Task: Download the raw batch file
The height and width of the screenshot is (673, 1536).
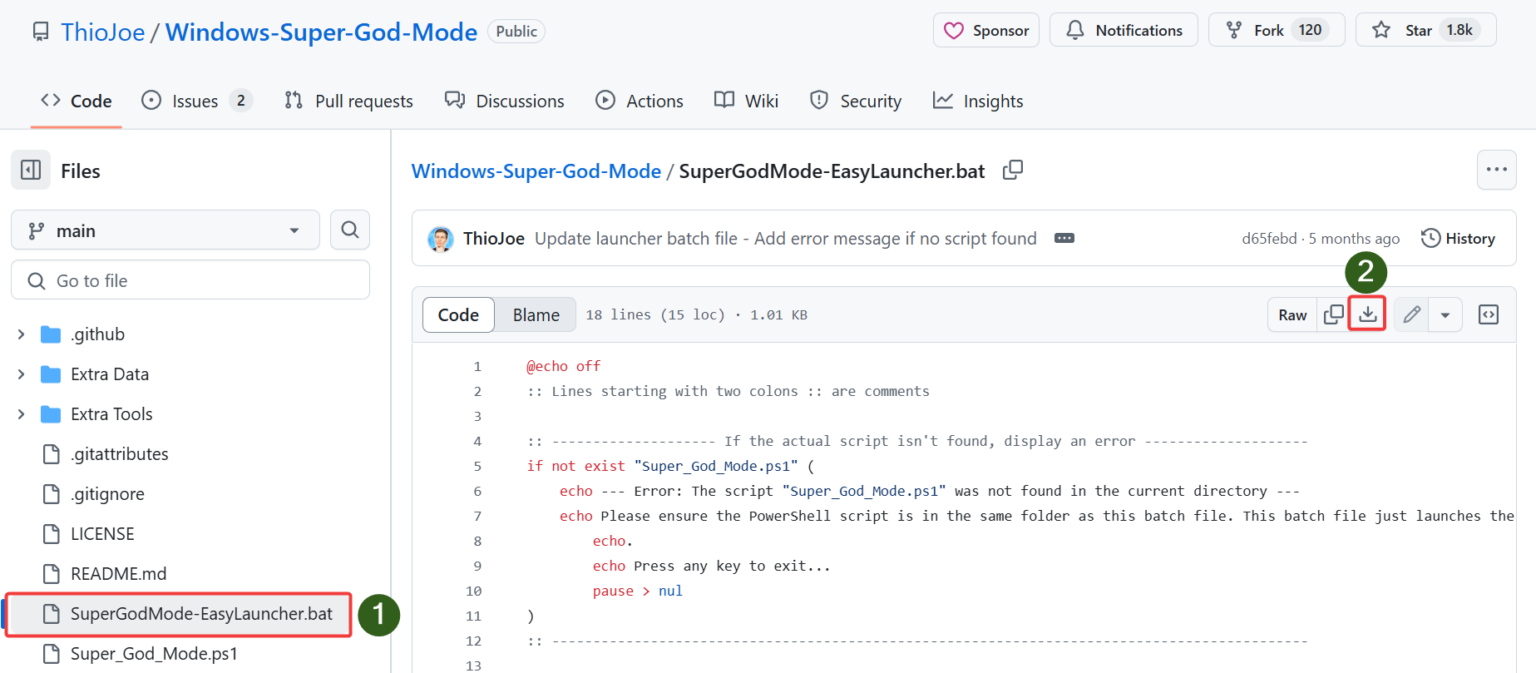Action: tap(1366, 314)
